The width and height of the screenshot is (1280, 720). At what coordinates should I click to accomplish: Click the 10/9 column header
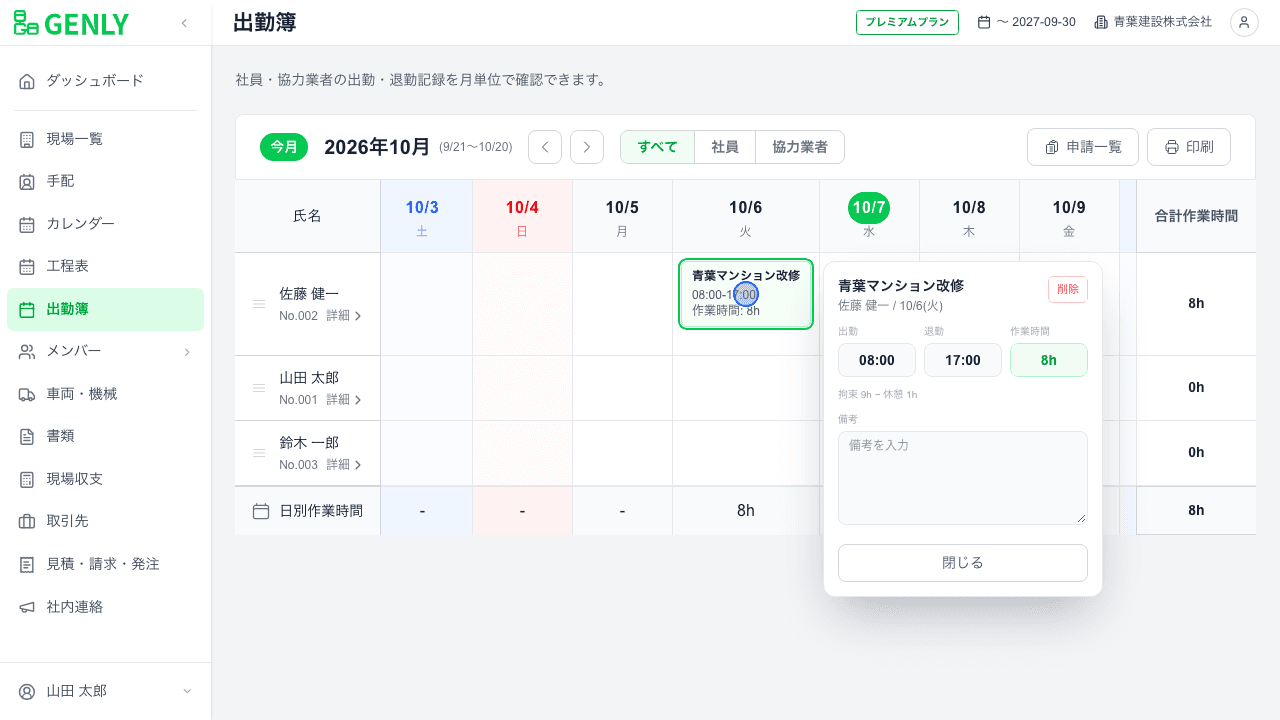[1069, 216]
